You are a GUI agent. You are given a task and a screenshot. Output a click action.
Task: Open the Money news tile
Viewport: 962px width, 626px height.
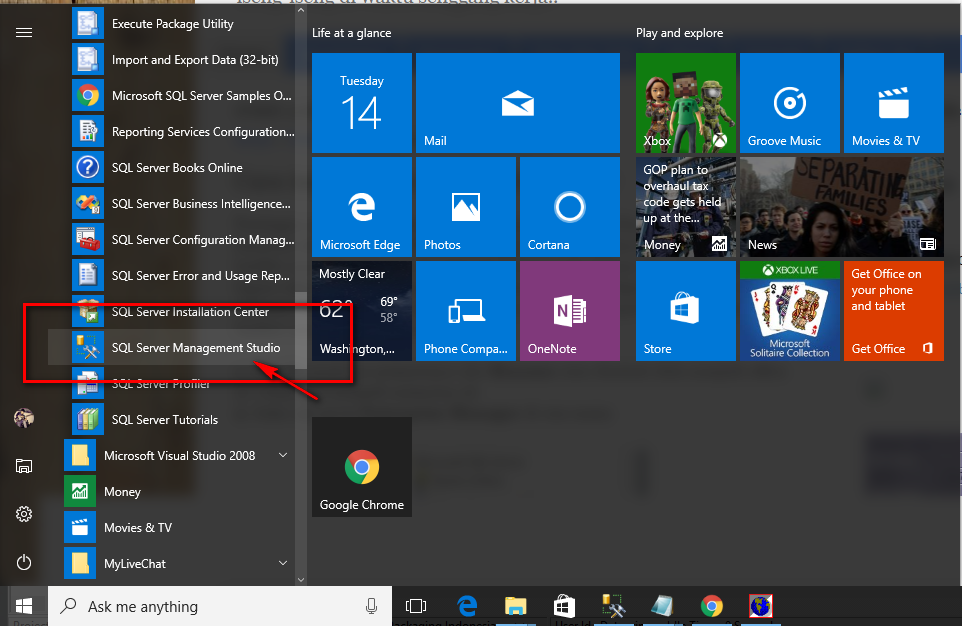(x=686, y=207)
